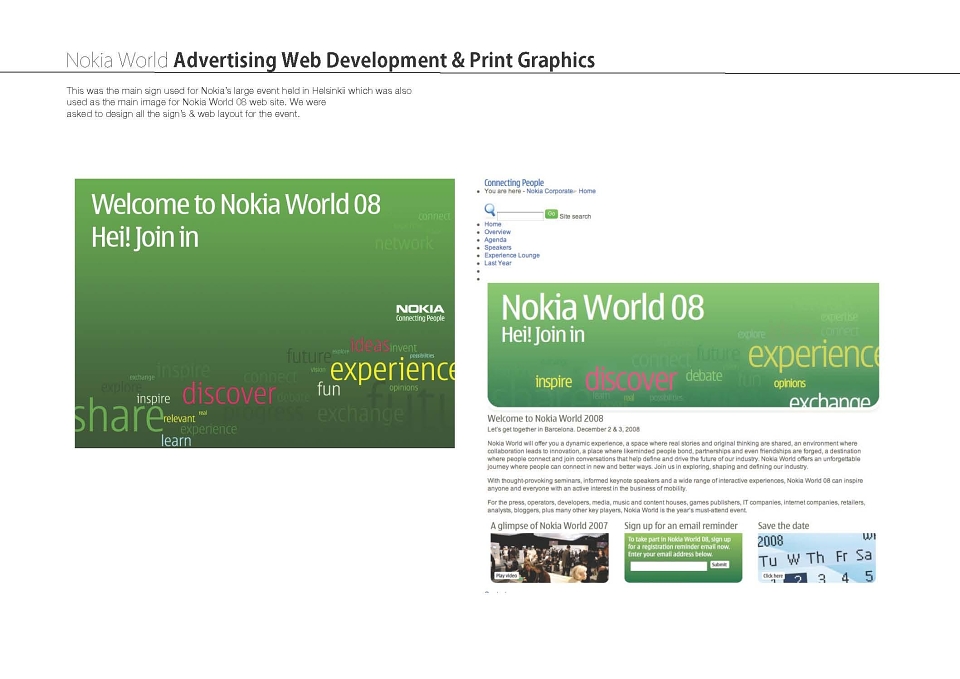This screenshot has width=960, height=679.
Task: Open the Overview navigation link
Action: pyautogui.click(x=497, y=232)
